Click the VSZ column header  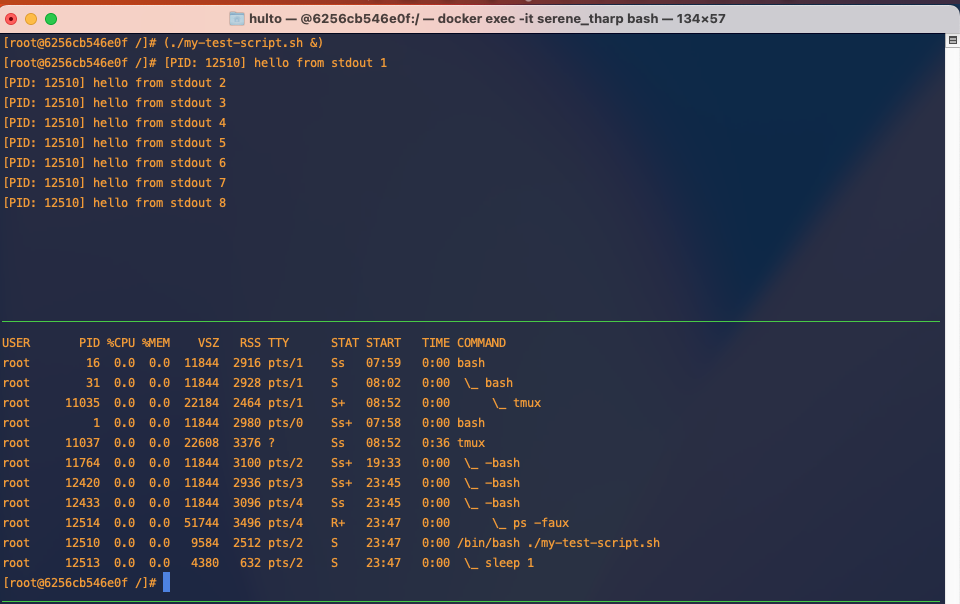(208, 343)
